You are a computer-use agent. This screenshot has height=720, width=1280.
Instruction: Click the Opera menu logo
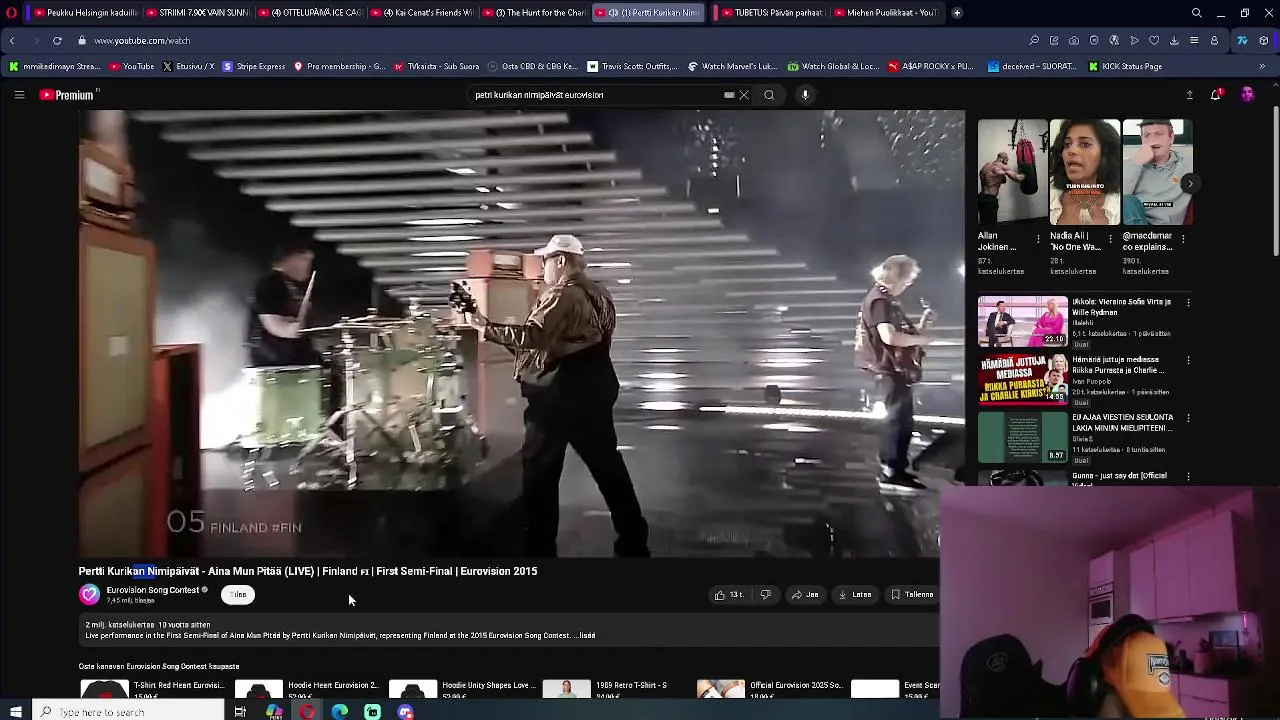12,13
